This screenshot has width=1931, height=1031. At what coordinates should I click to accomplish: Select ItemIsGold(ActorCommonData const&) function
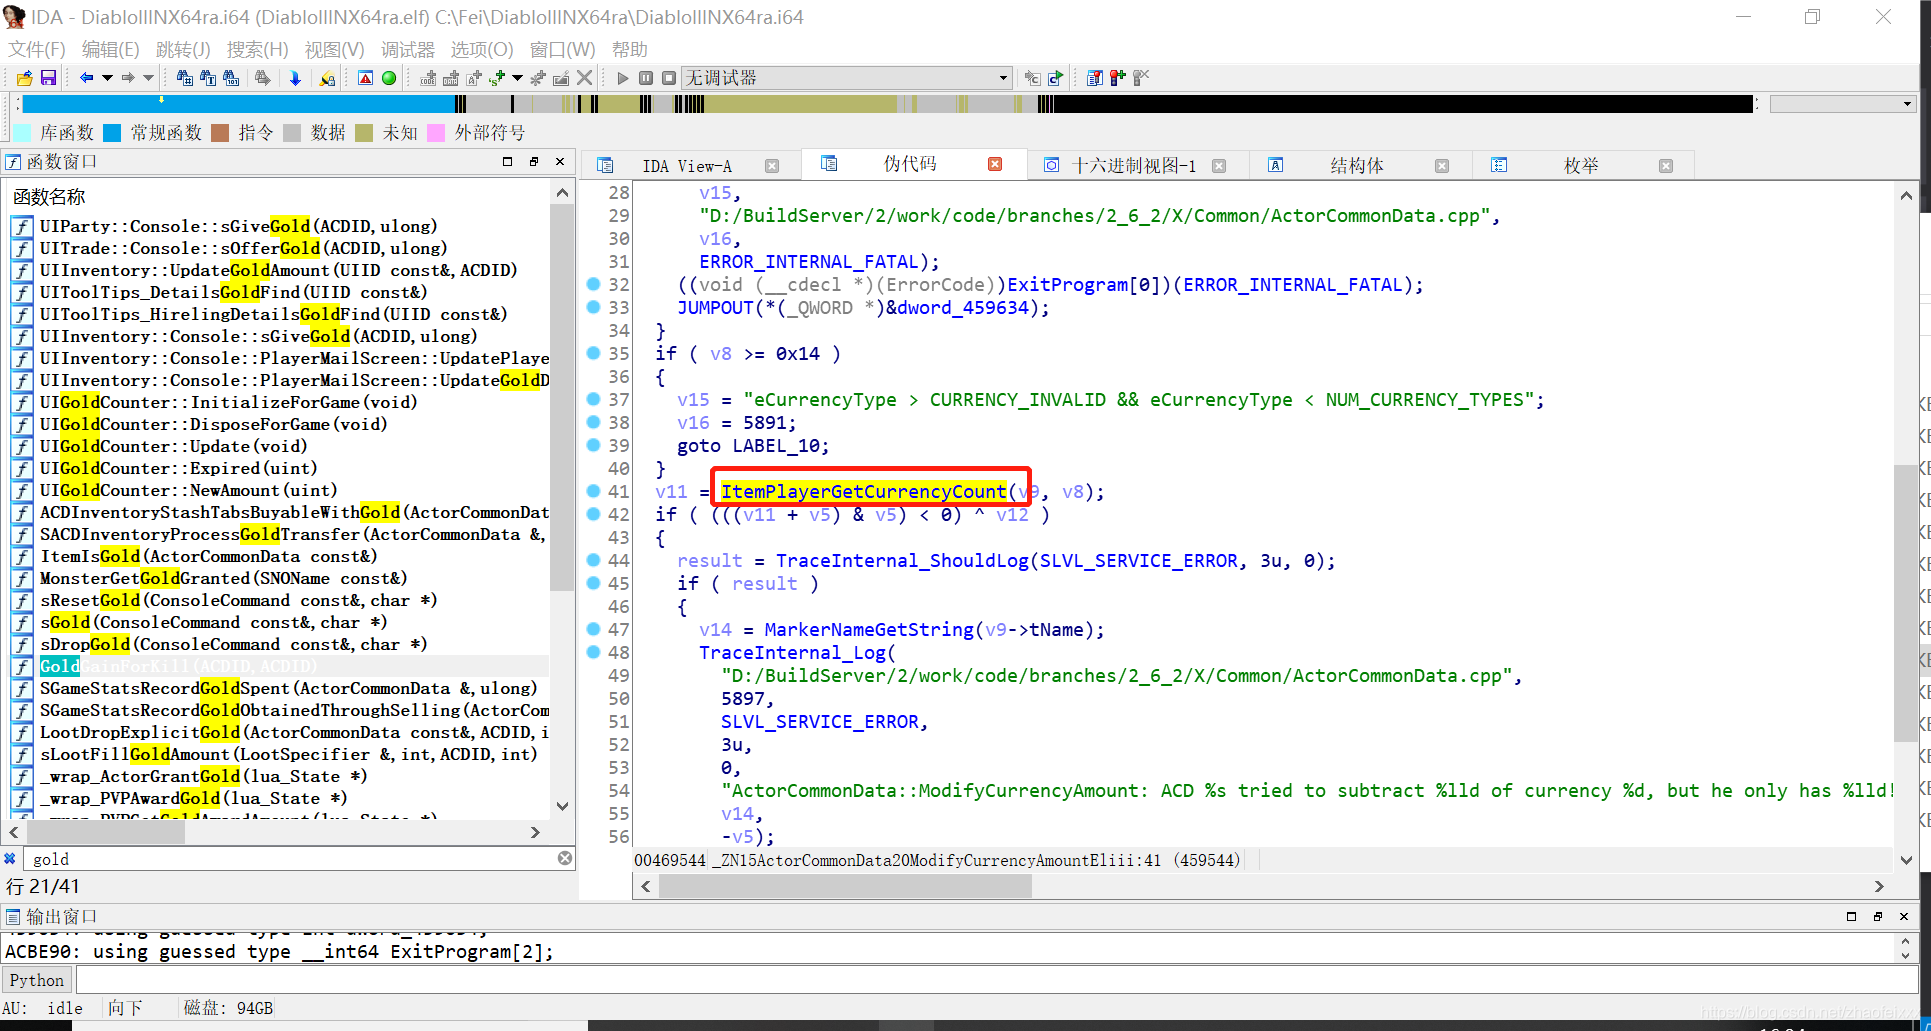[x=208, y=556]
